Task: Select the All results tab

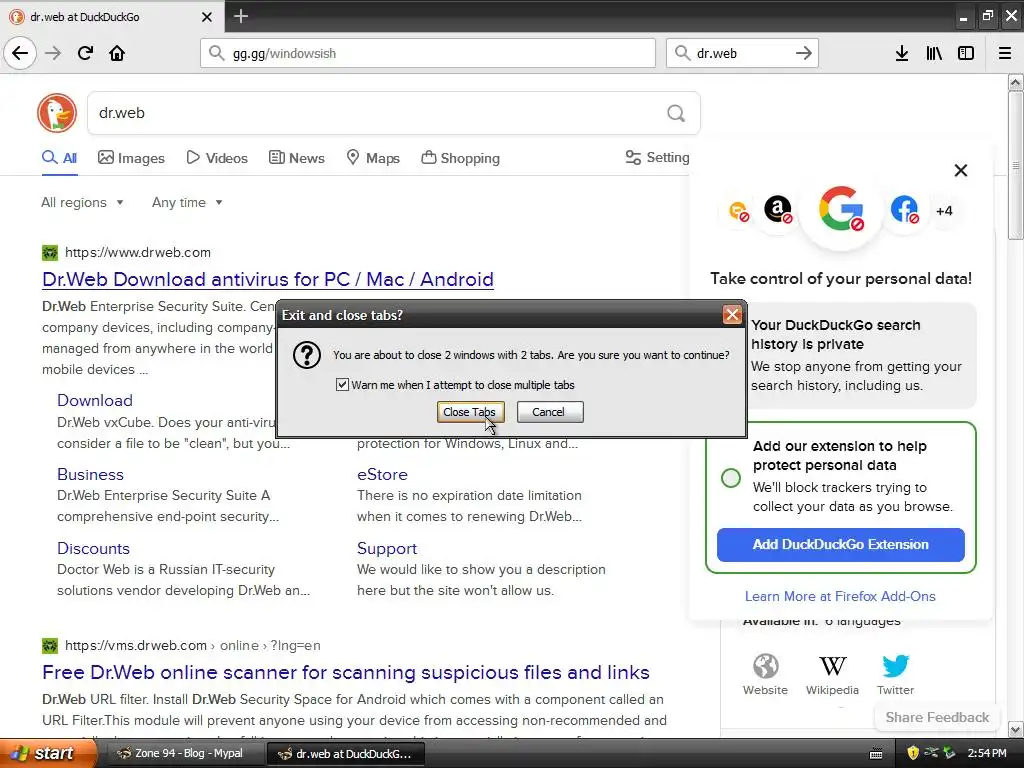Action: (x=59, y=158)
